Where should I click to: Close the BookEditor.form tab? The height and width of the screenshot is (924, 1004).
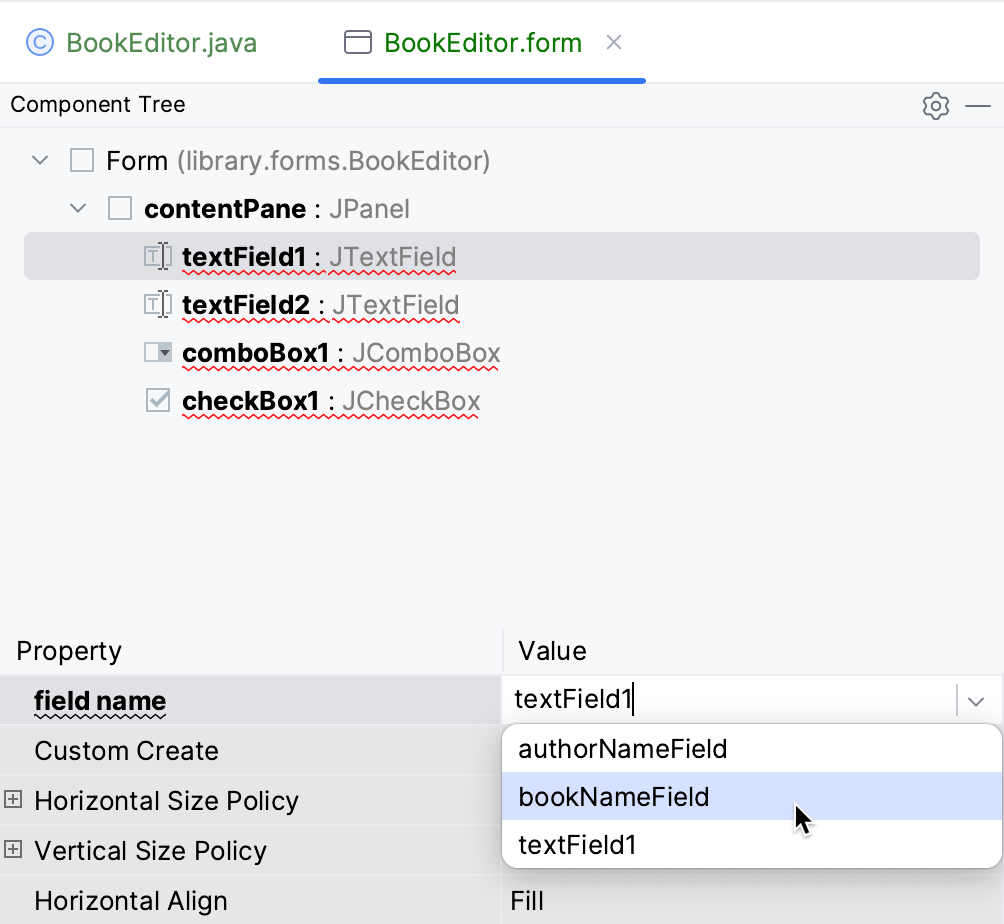tap(614, 43)
